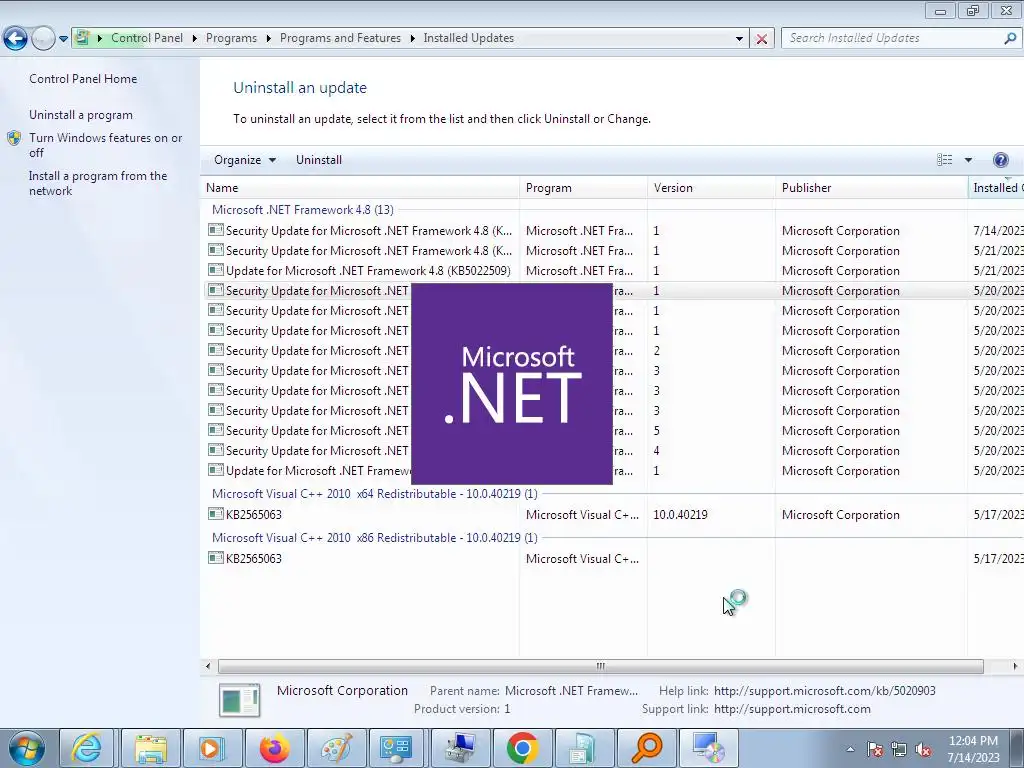This screenshot has width=1024, height=768.
Task: Open Action Center flag in system tray
Action: click(x=875, y=750)
